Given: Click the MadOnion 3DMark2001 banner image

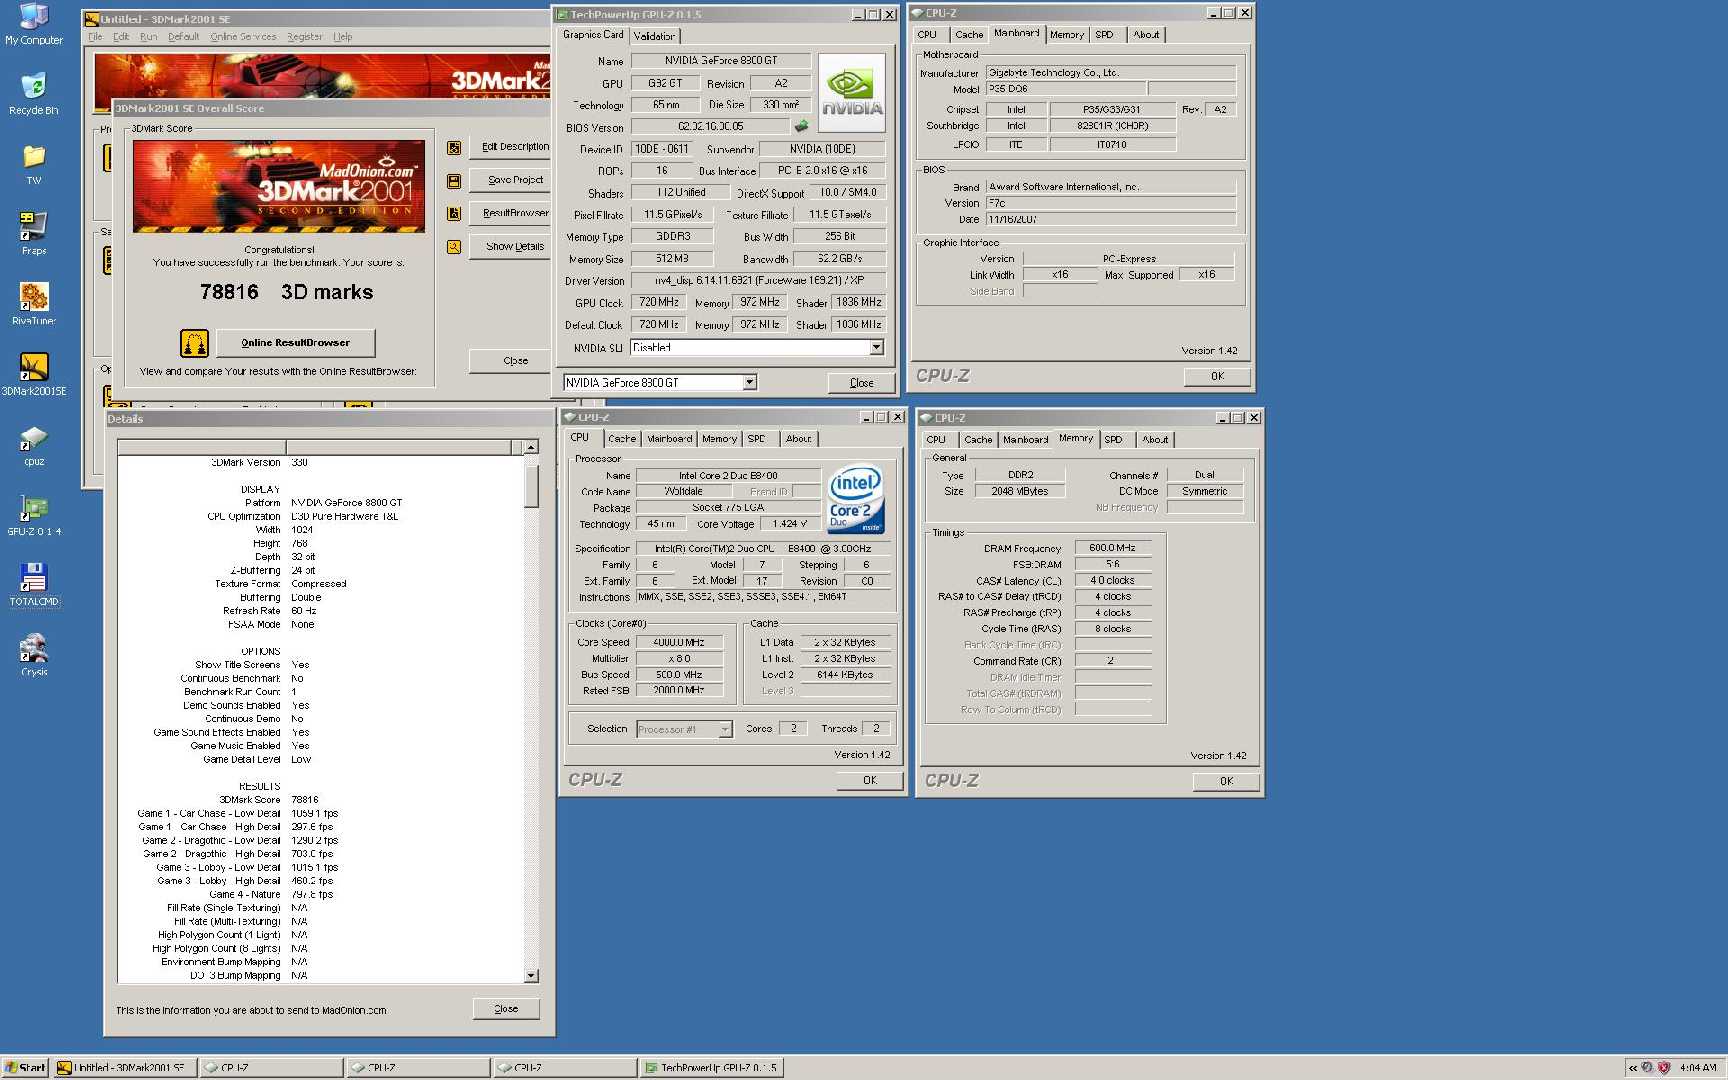Looking at the screenshot, I should 279,187.
